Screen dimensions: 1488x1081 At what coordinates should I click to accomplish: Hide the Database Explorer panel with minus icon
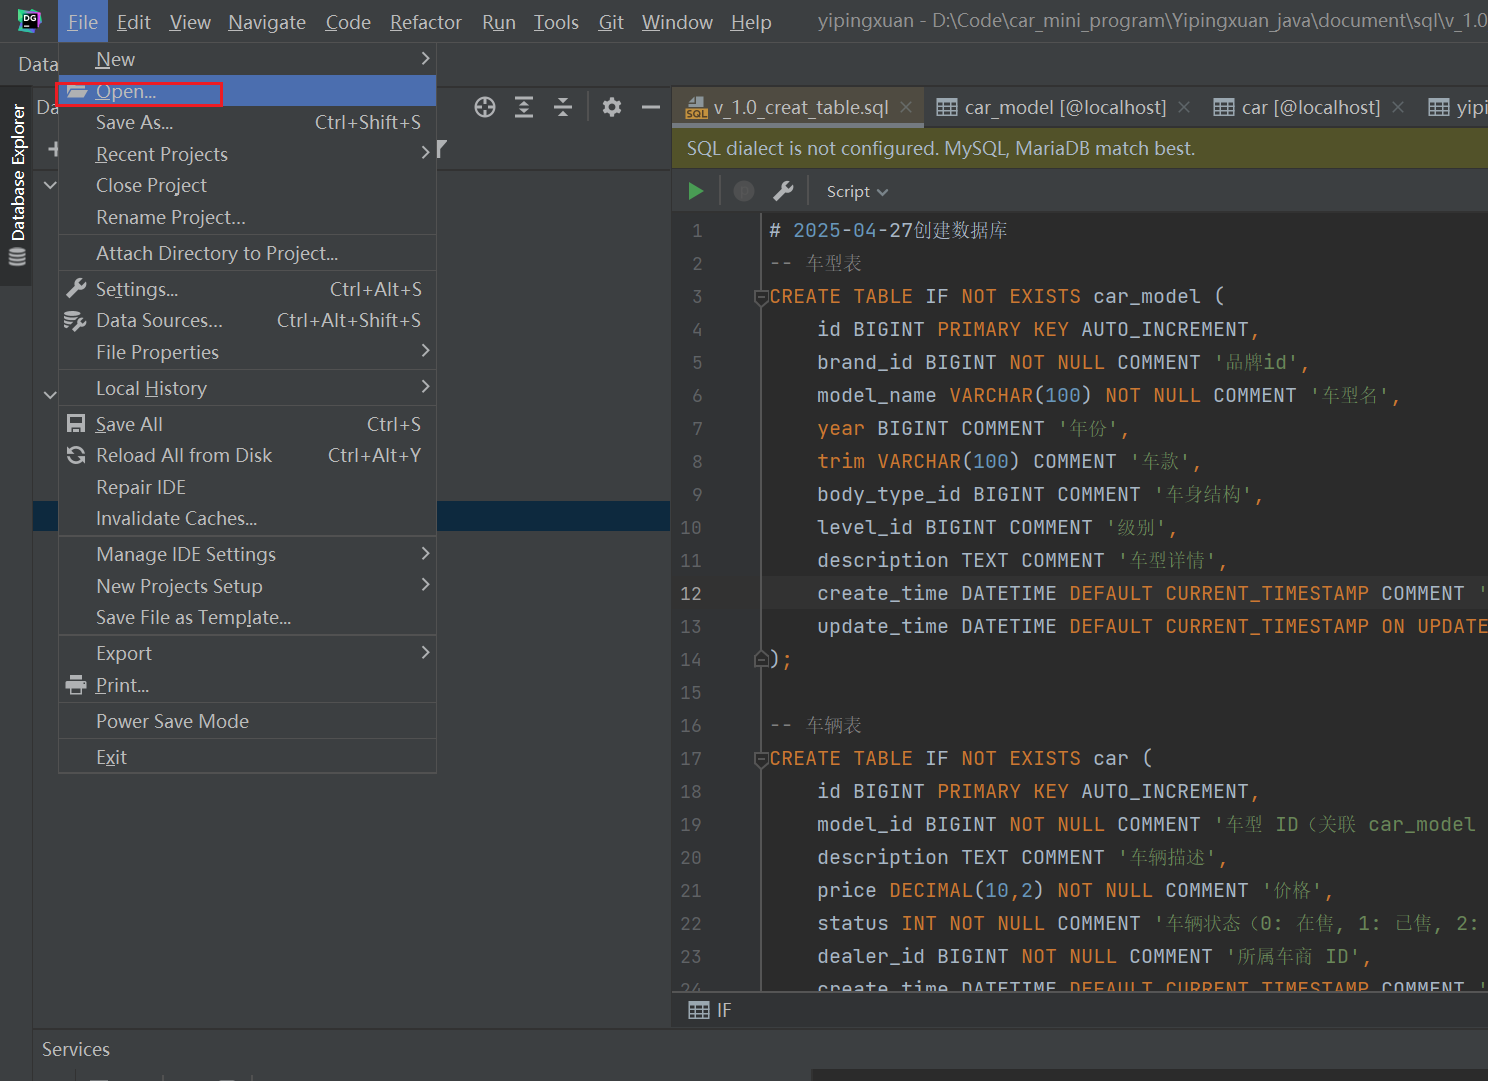(x=651, y=108)
